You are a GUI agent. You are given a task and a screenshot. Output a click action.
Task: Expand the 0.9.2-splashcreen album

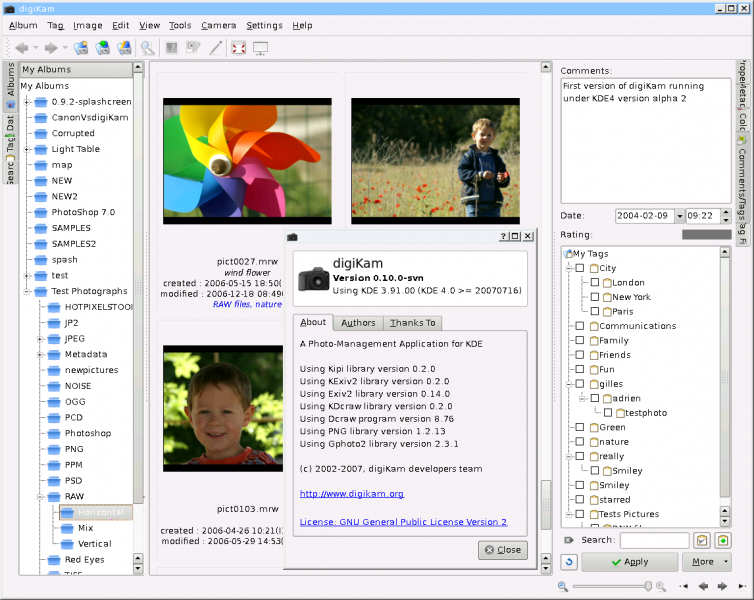pos(27,102)
